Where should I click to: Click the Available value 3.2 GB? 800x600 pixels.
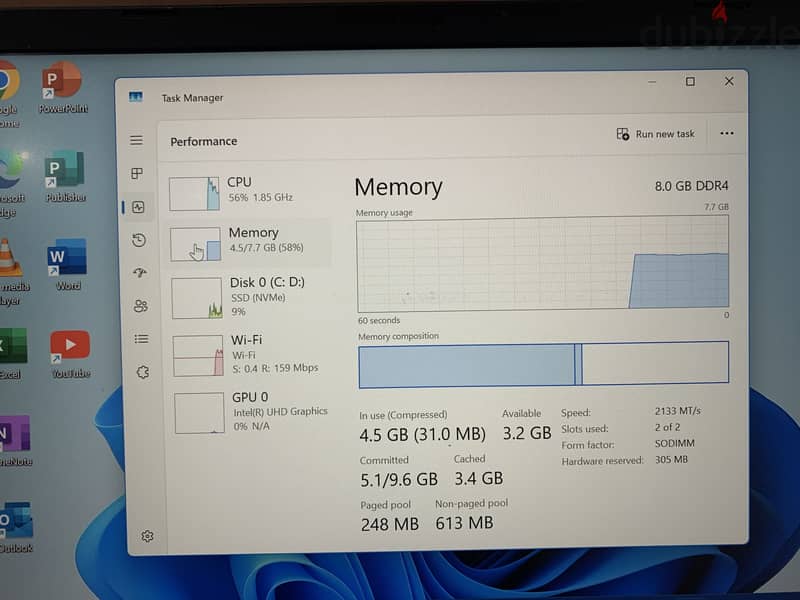tap(527, 433)
